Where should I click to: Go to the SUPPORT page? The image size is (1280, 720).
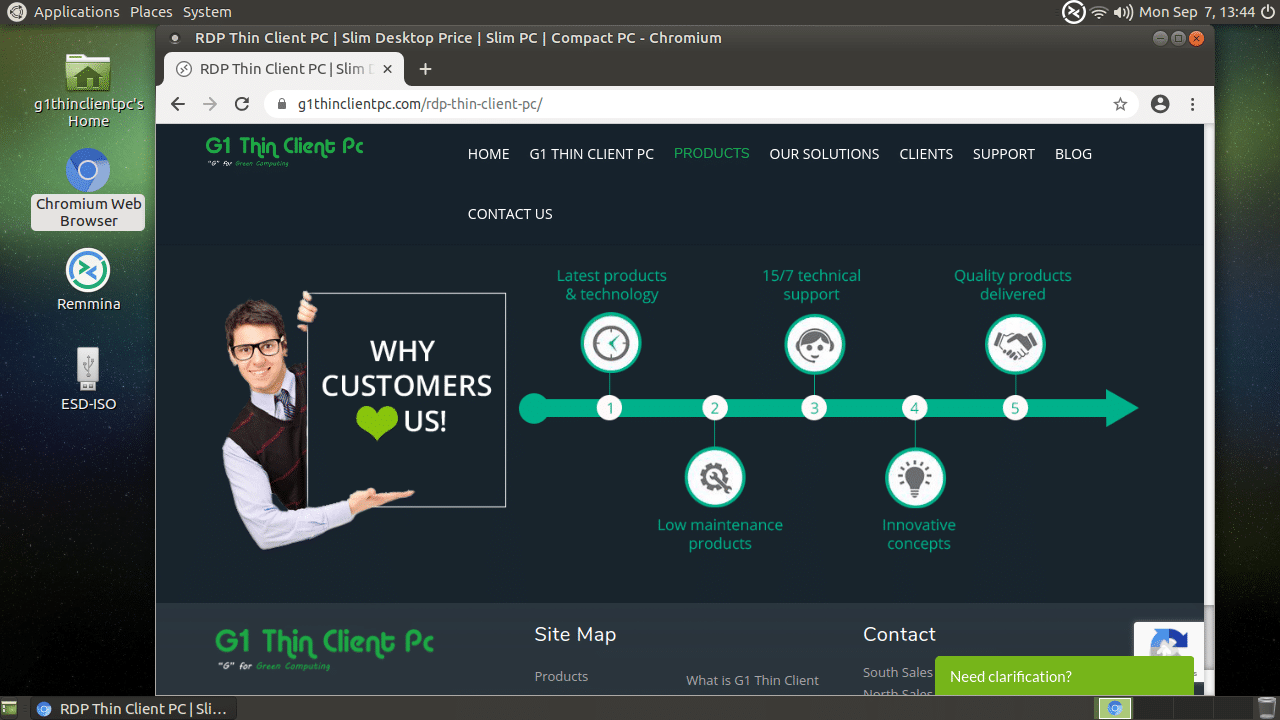[1003, 154]
